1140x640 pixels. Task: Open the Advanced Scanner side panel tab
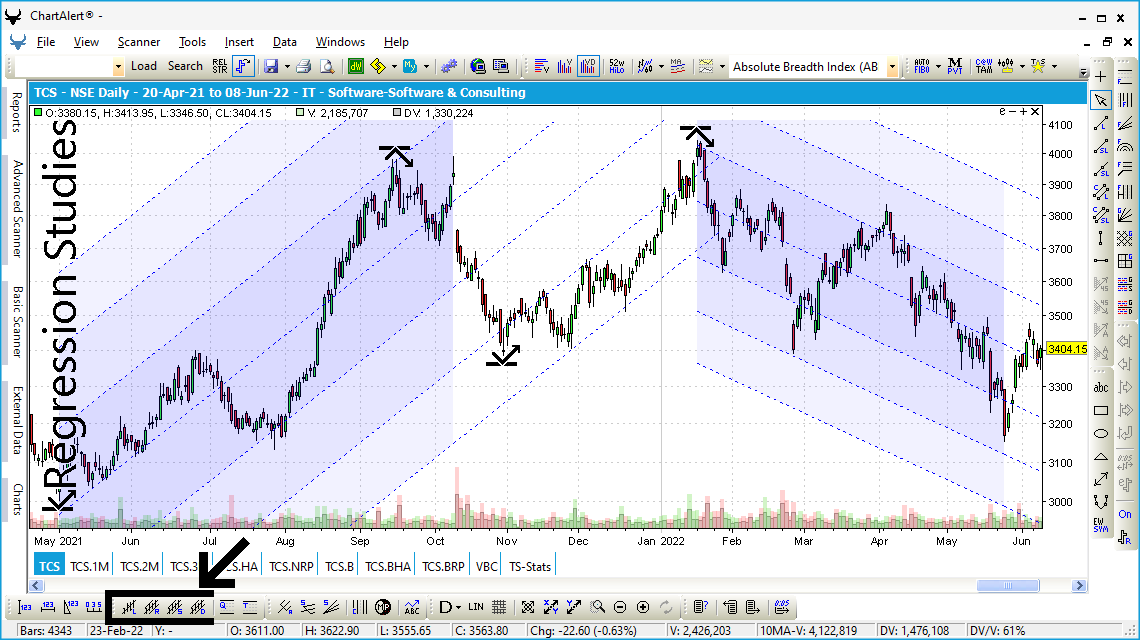(16, 209)
